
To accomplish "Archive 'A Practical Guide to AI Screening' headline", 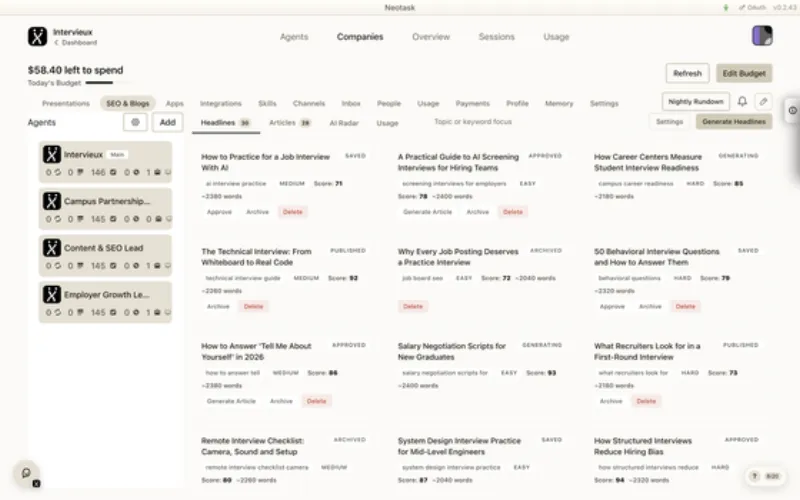I will [x=478, y=212].
